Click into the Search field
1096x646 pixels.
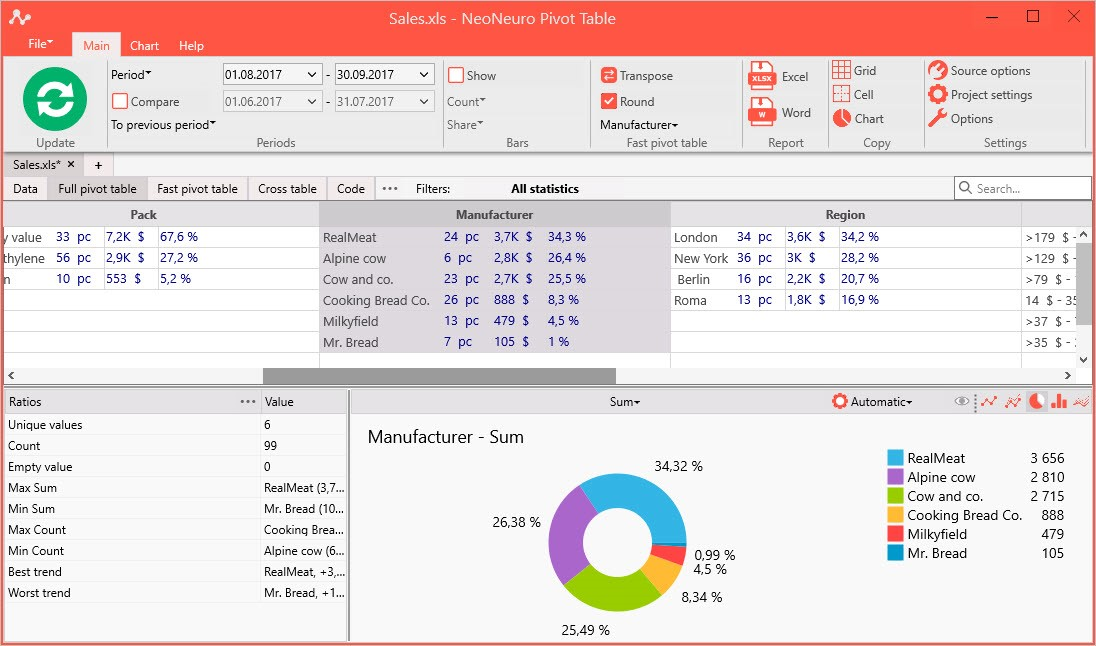[x=1022, y=188]
